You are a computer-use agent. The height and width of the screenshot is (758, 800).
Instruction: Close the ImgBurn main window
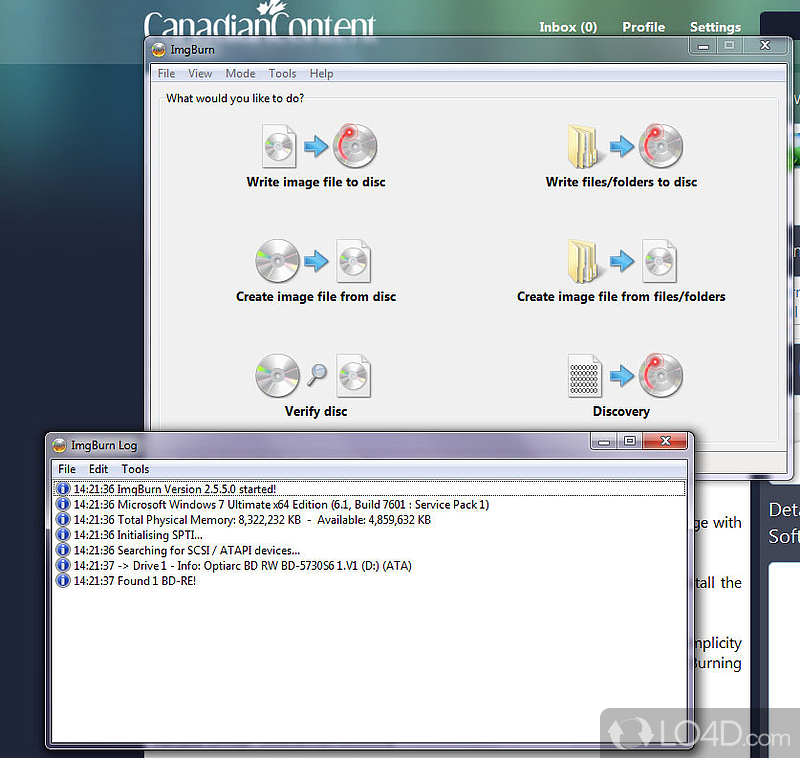(765, 46)
